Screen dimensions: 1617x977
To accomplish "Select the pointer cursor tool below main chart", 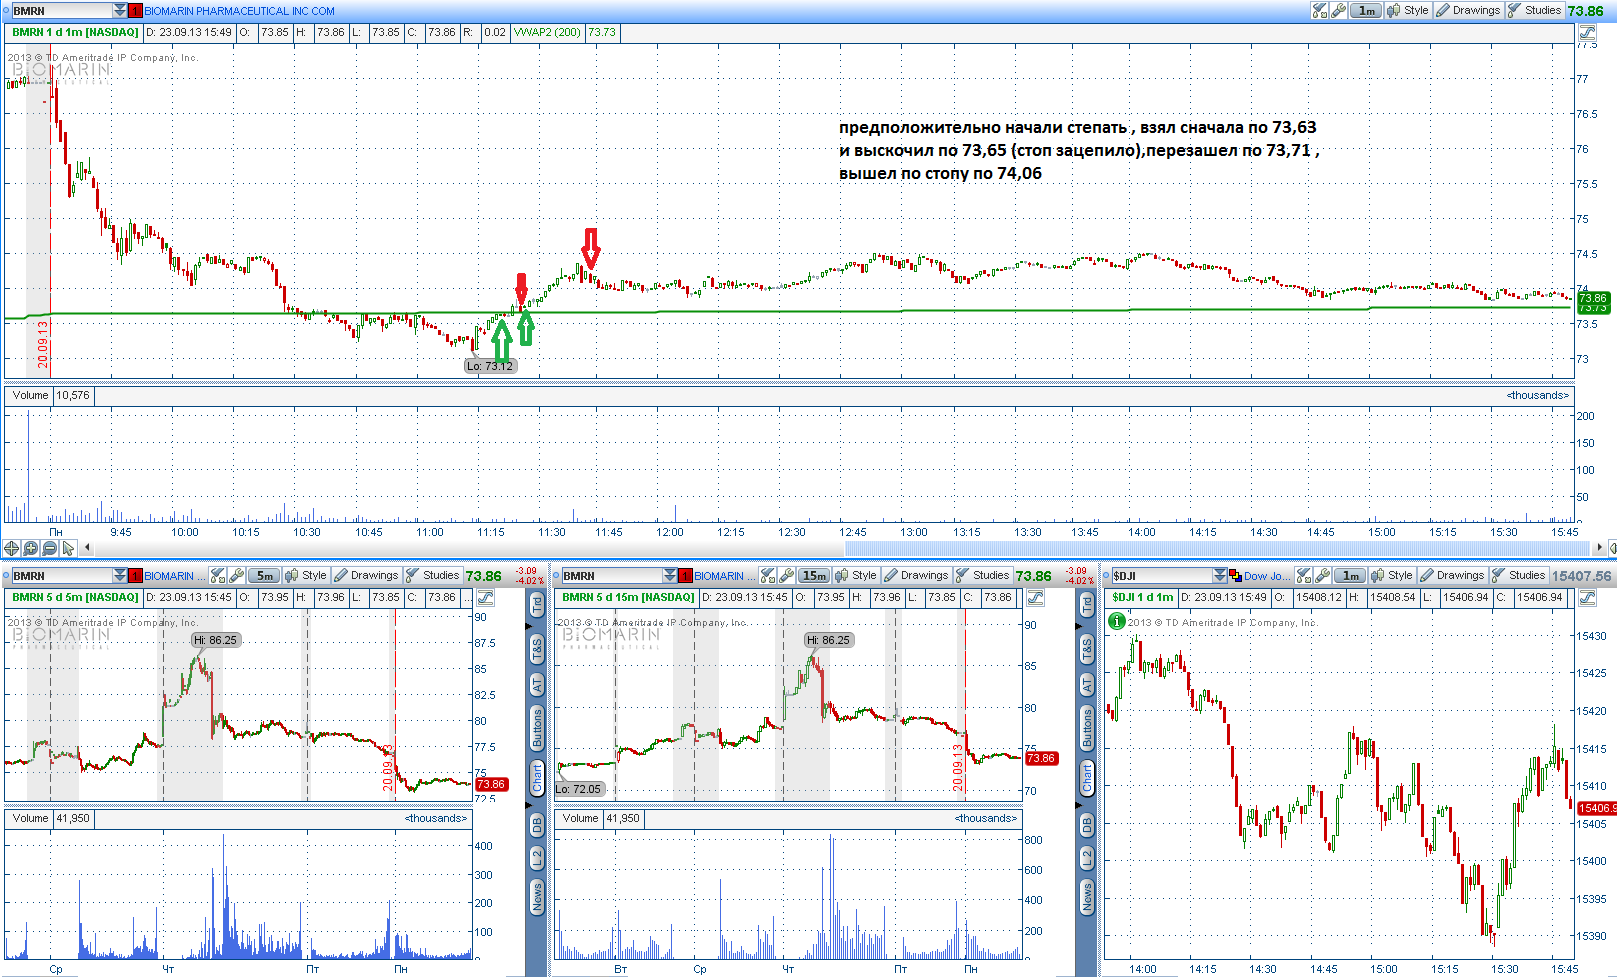I will pos(69,548).
